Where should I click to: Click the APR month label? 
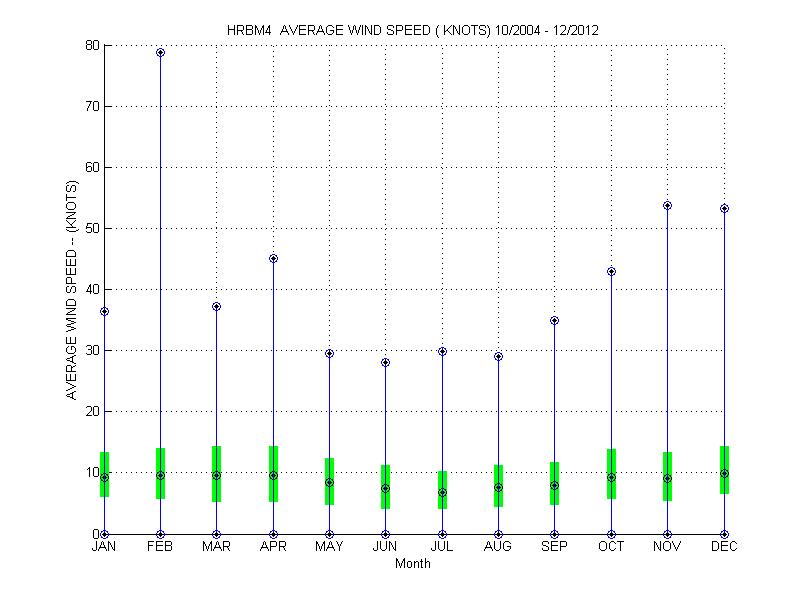tap(273, 546)
